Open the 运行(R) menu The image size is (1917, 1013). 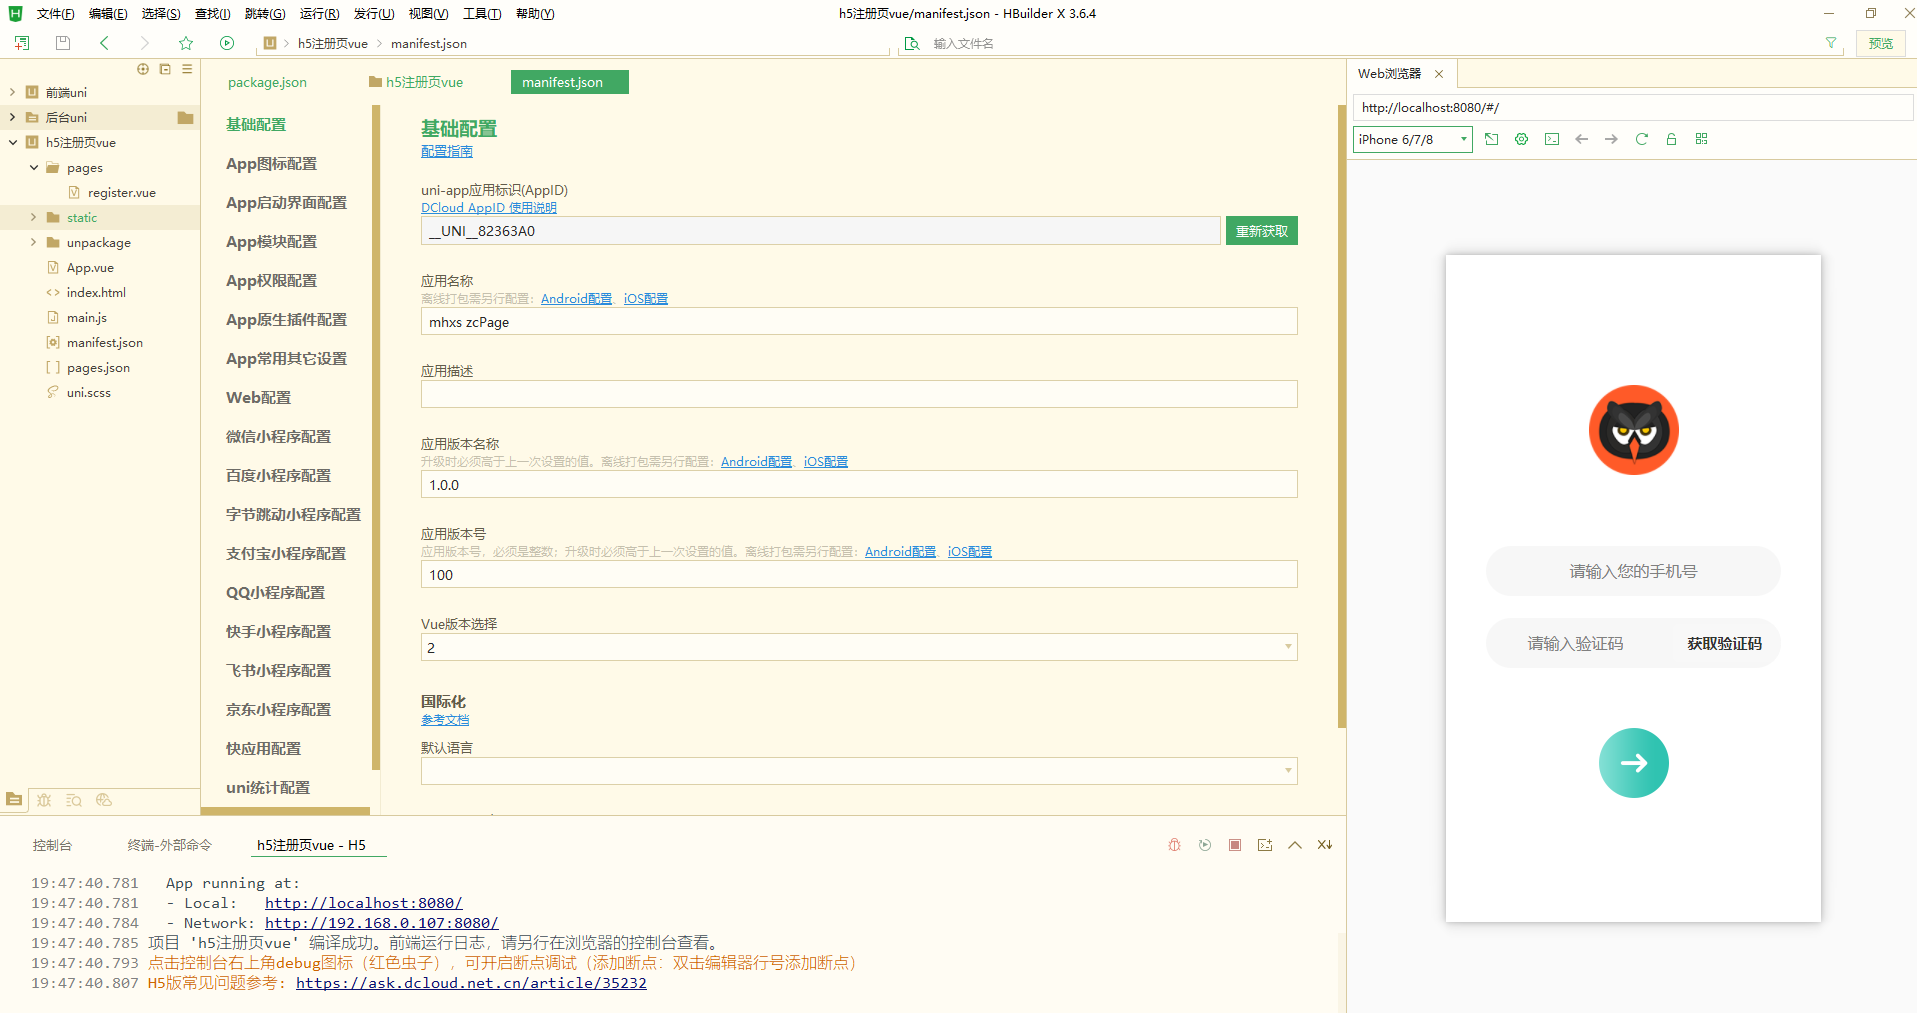319,14
